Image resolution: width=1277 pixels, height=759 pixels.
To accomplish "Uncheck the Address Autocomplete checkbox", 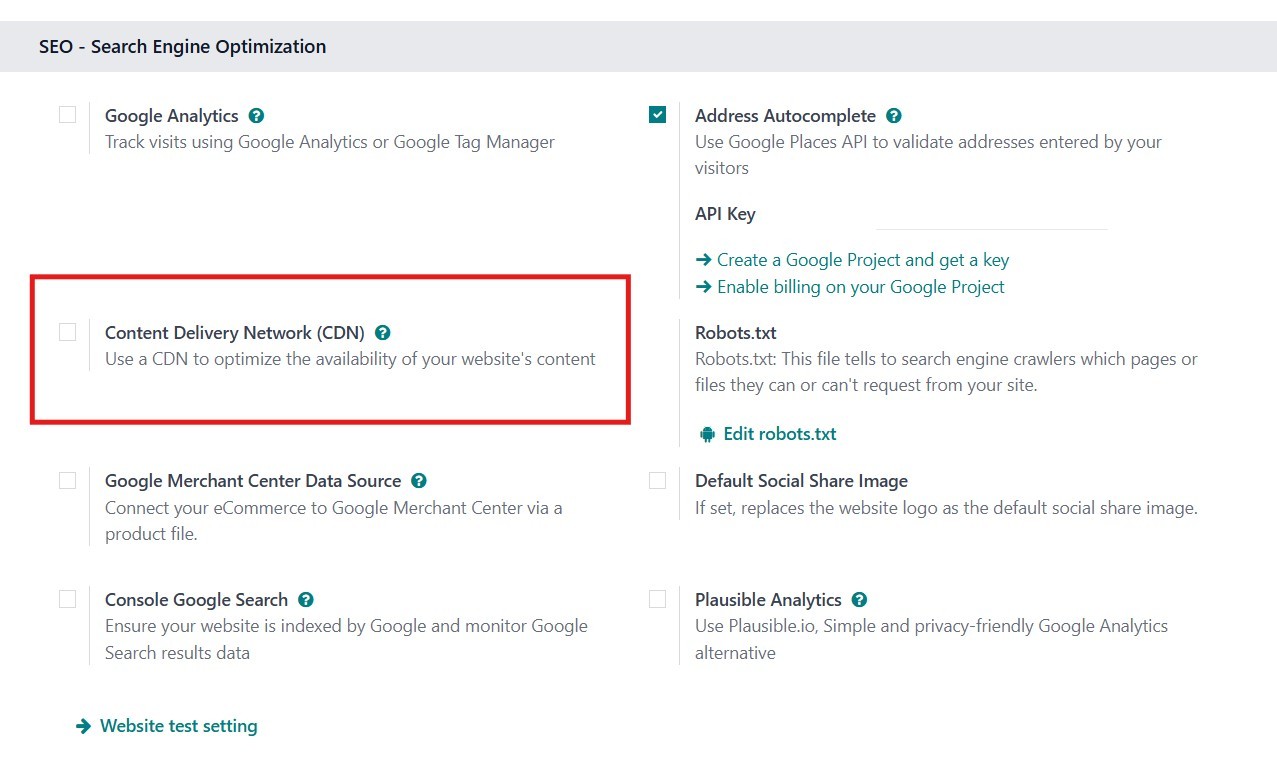I will click(657, 115).
